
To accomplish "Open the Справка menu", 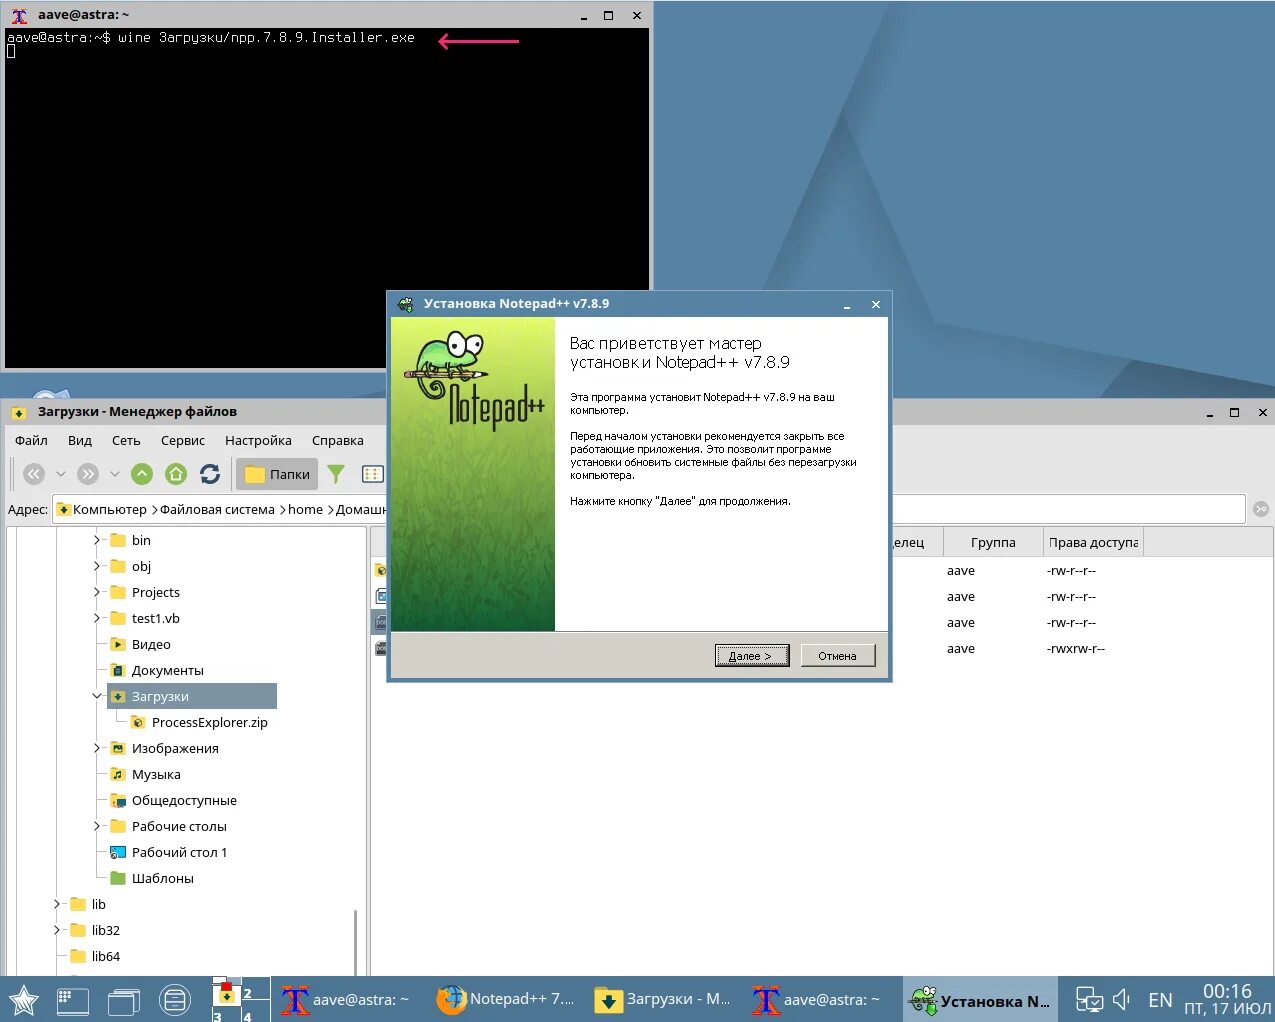I will click(338, 440).
